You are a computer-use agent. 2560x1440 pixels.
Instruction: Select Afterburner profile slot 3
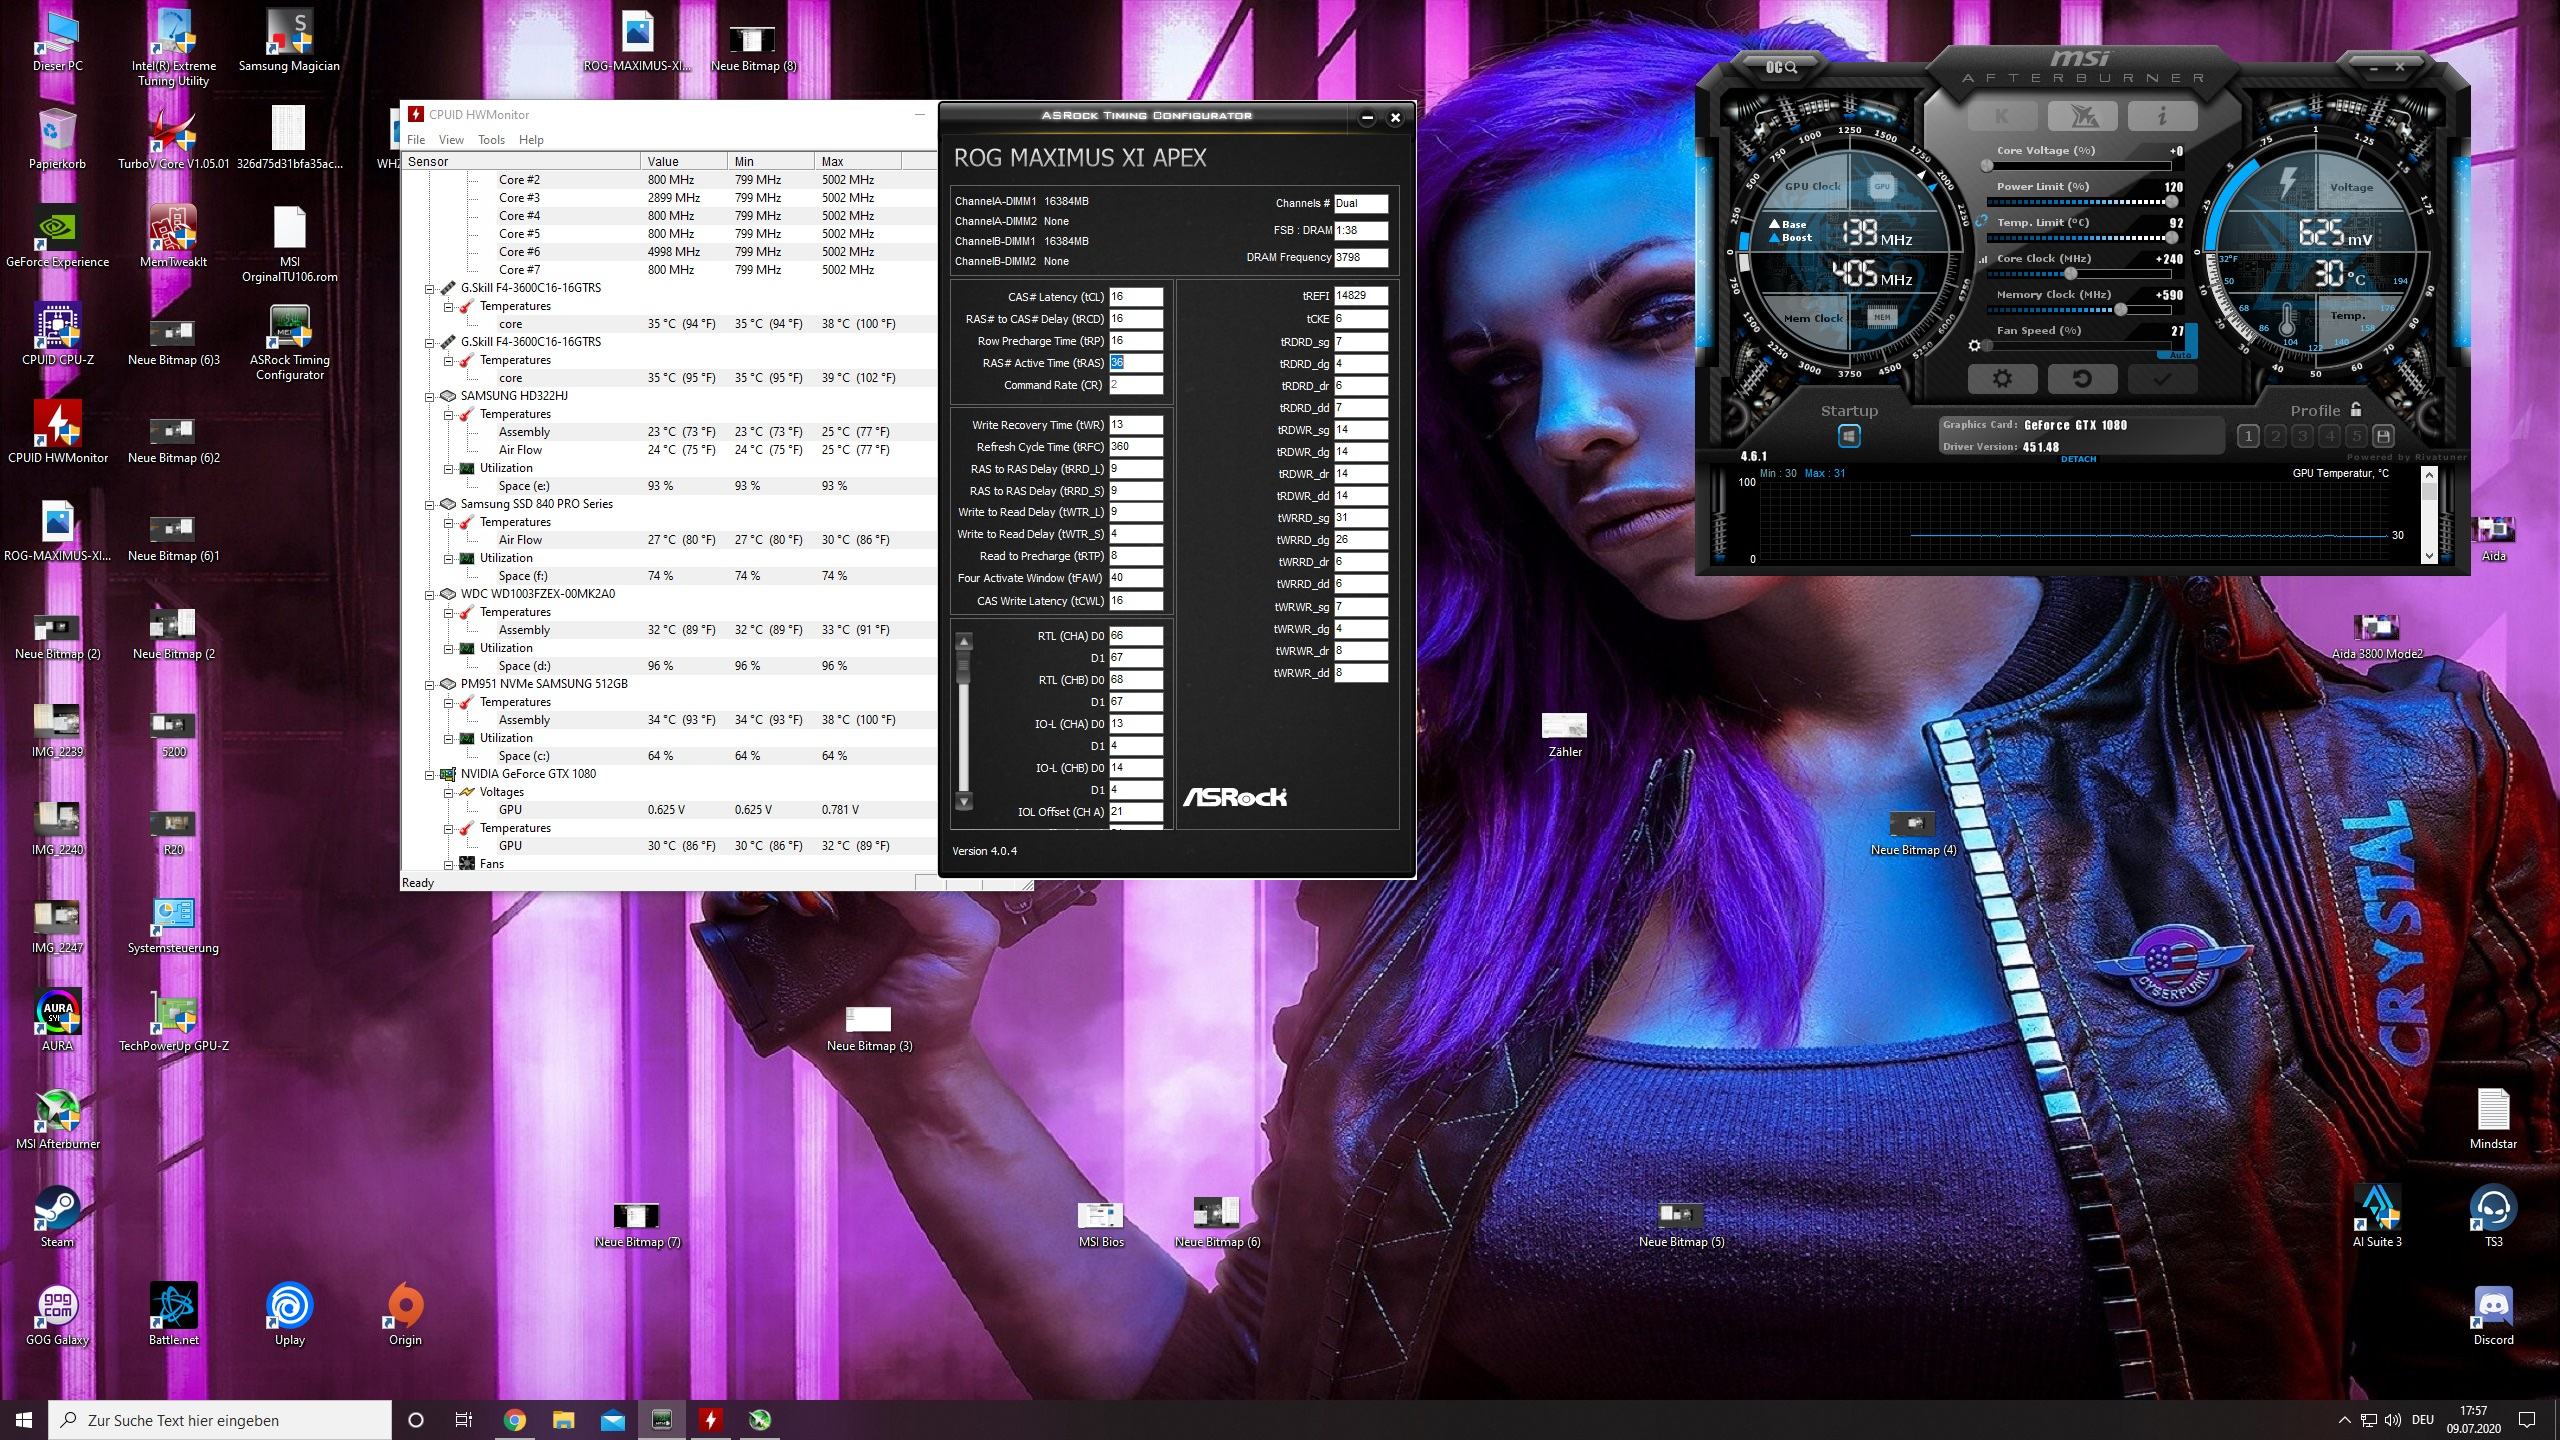click(x=2303, y=436)
